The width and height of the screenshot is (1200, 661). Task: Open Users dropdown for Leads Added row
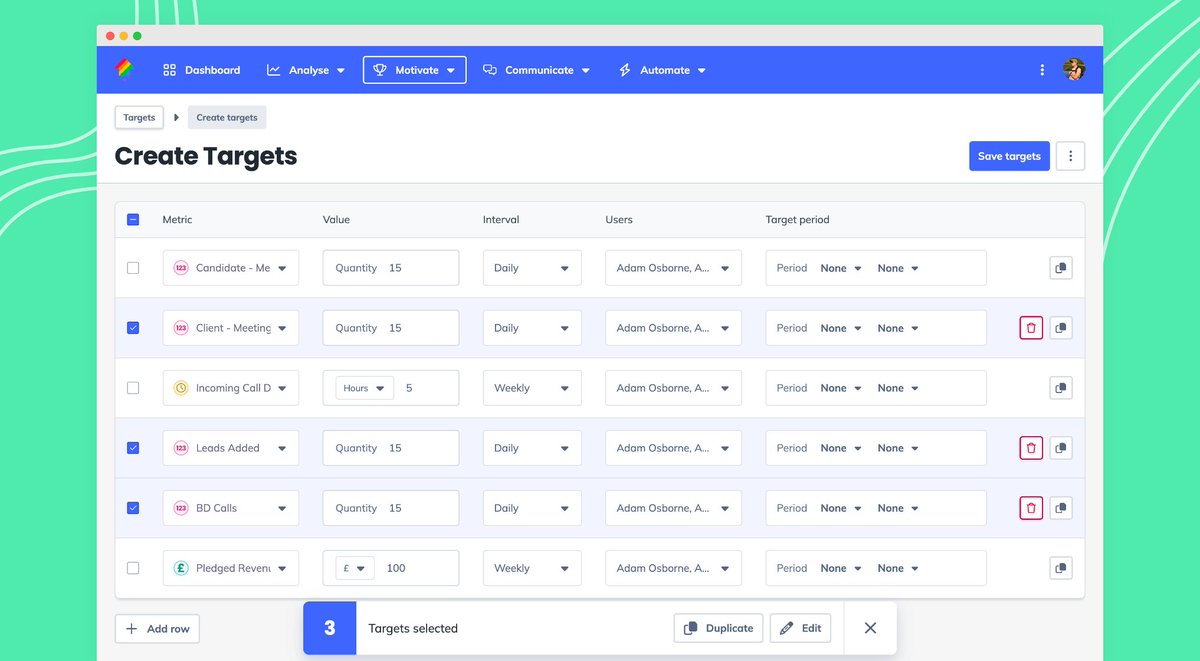tap(673, 448)
